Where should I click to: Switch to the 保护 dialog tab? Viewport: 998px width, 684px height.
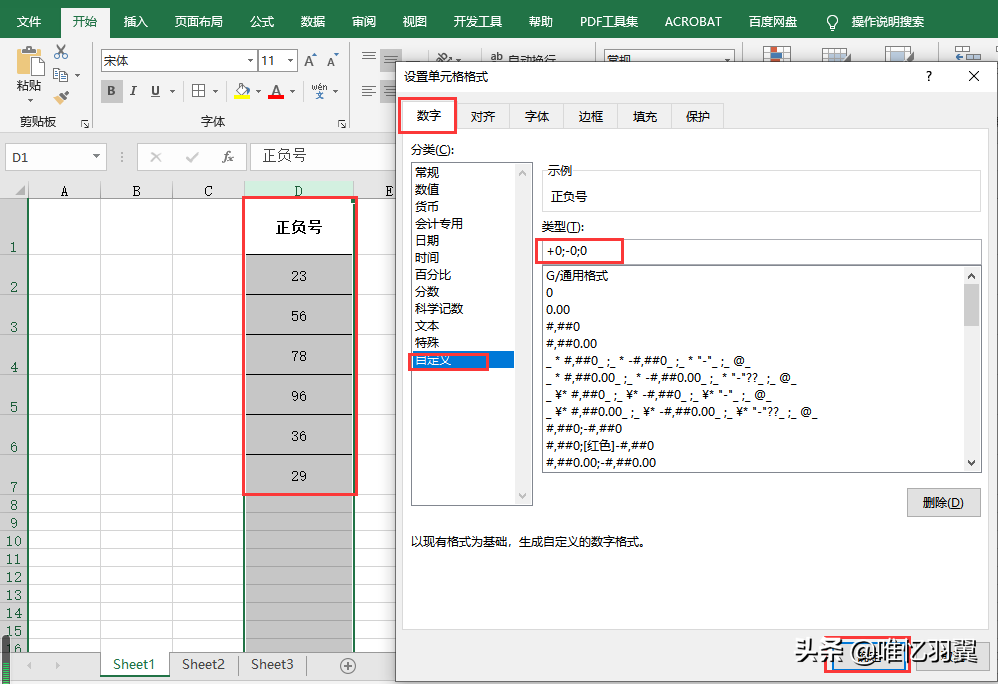[698, 116]
